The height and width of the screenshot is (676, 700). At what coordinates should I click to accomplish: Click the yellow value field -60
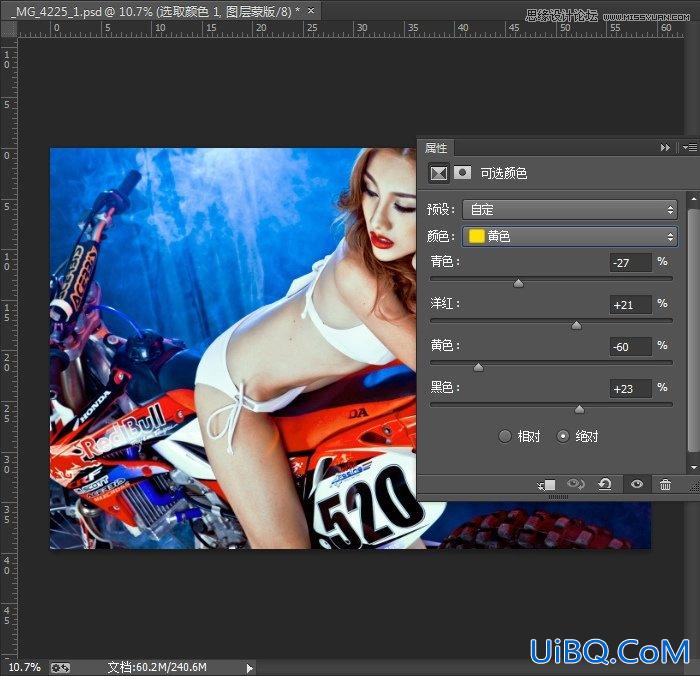click(630, 346)
